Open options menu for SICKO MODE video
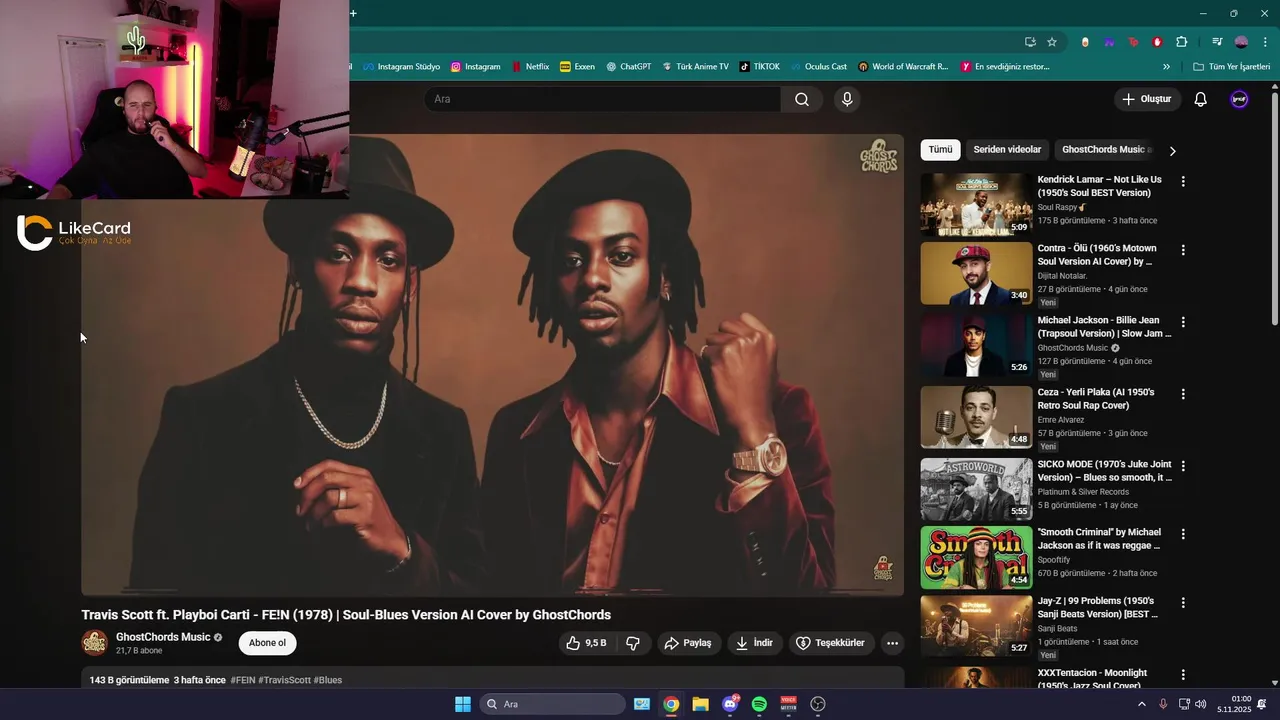The image size is (1280, 720). click(x=1183, y=466)
